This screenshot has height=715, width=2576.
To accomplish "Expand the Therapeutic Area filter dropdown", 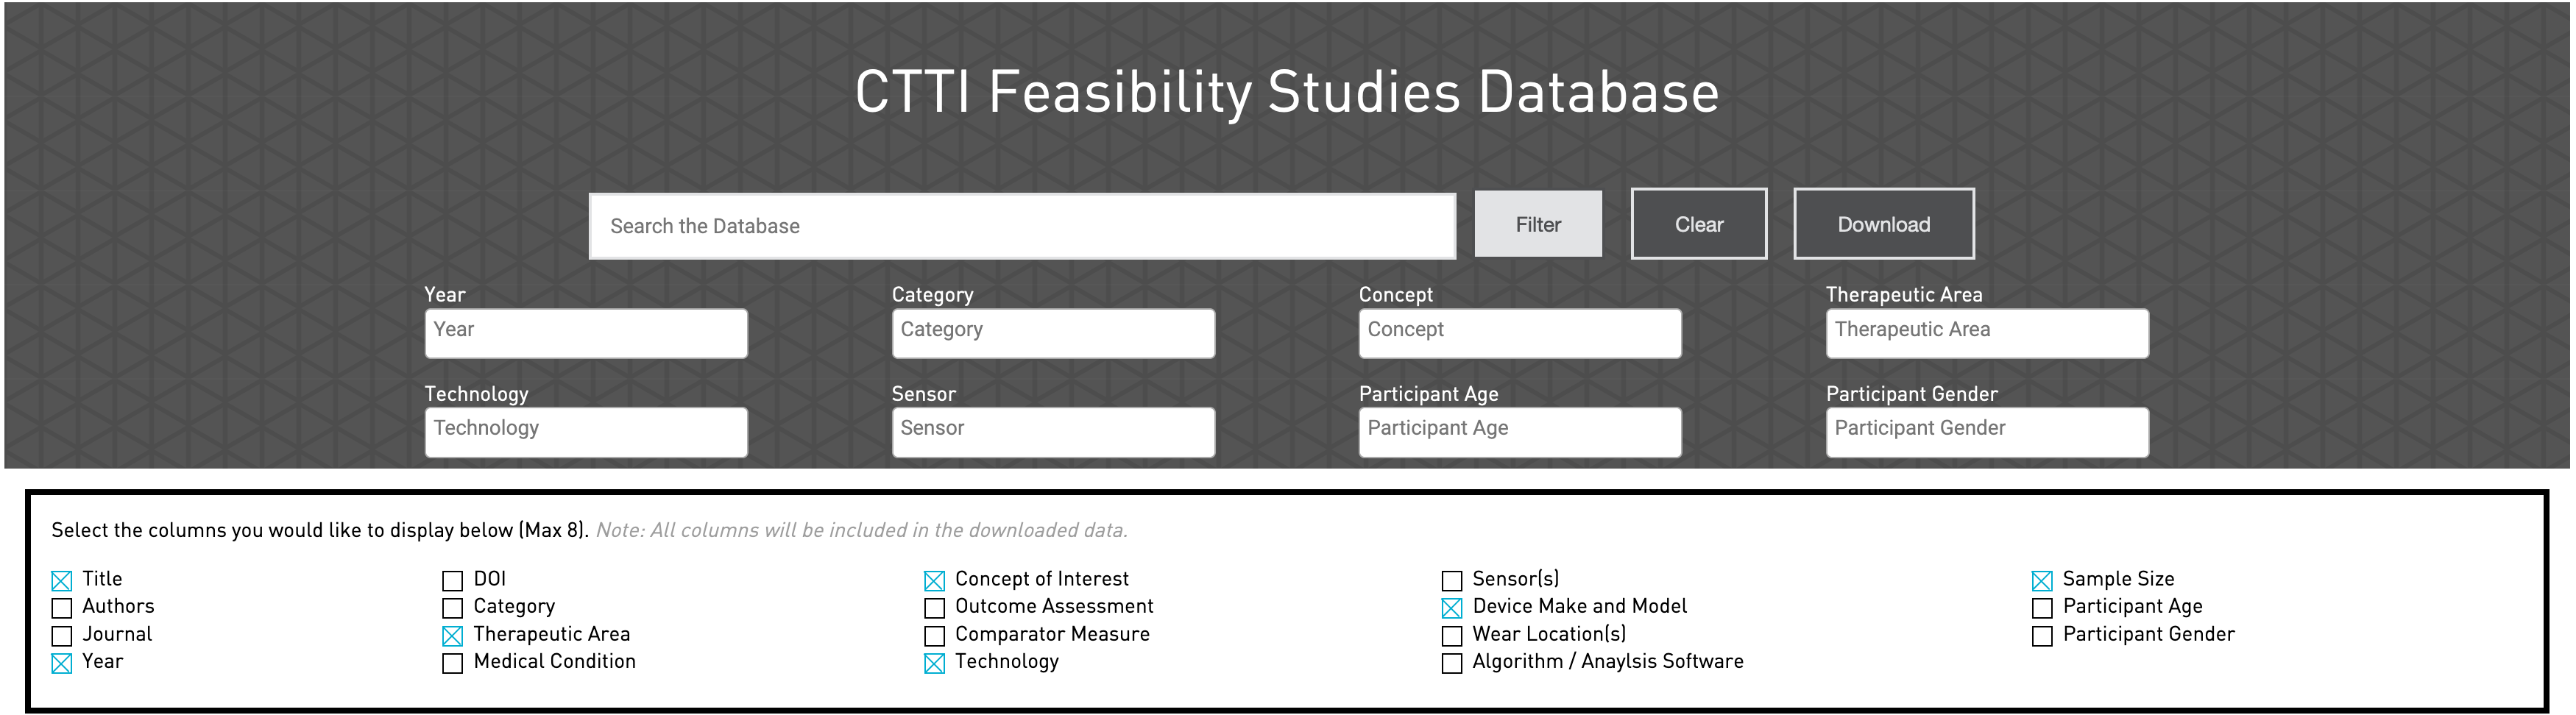I will coord(1986,332).
